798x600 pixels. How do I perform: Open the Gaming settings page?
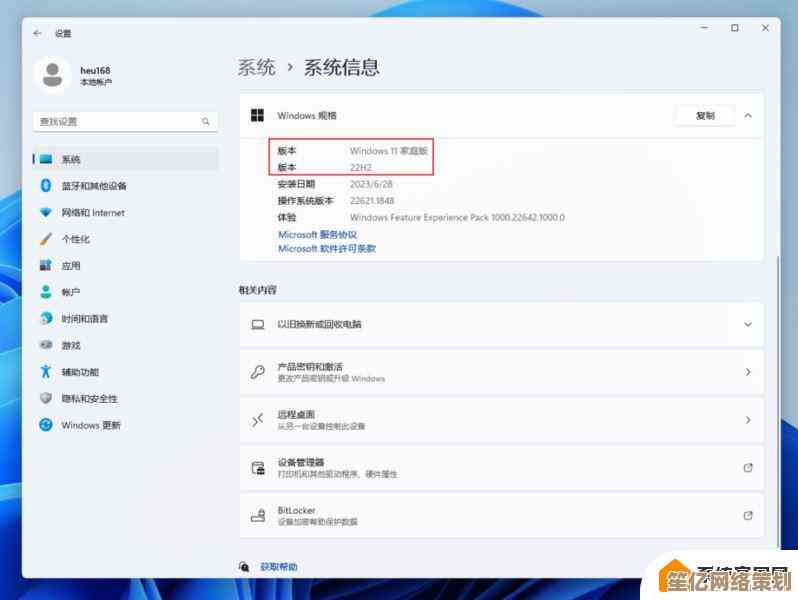pyautogui.click(x=70, y=345)
